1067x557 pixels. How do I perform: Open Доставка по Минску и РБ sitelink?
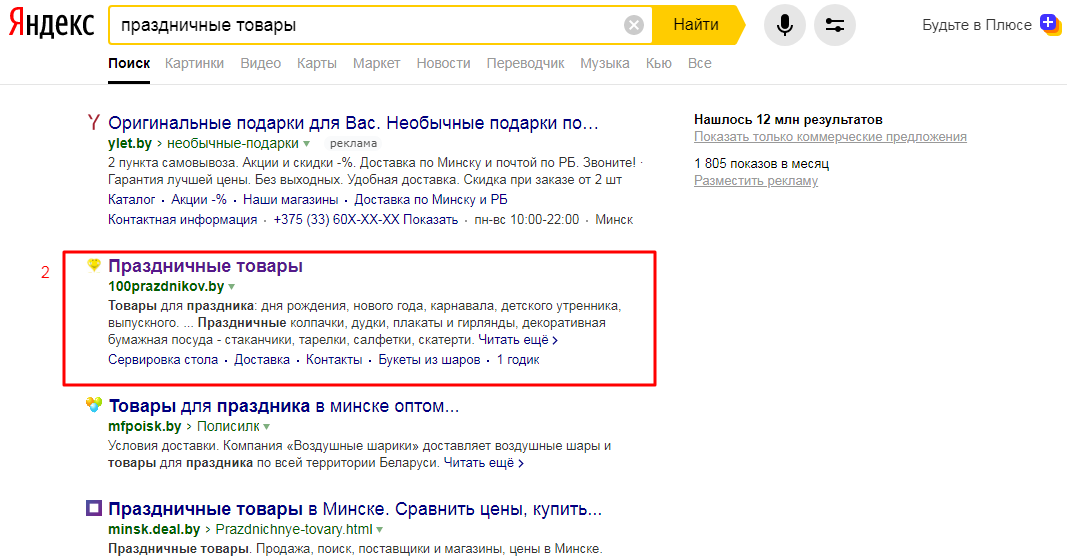[431, 199]
